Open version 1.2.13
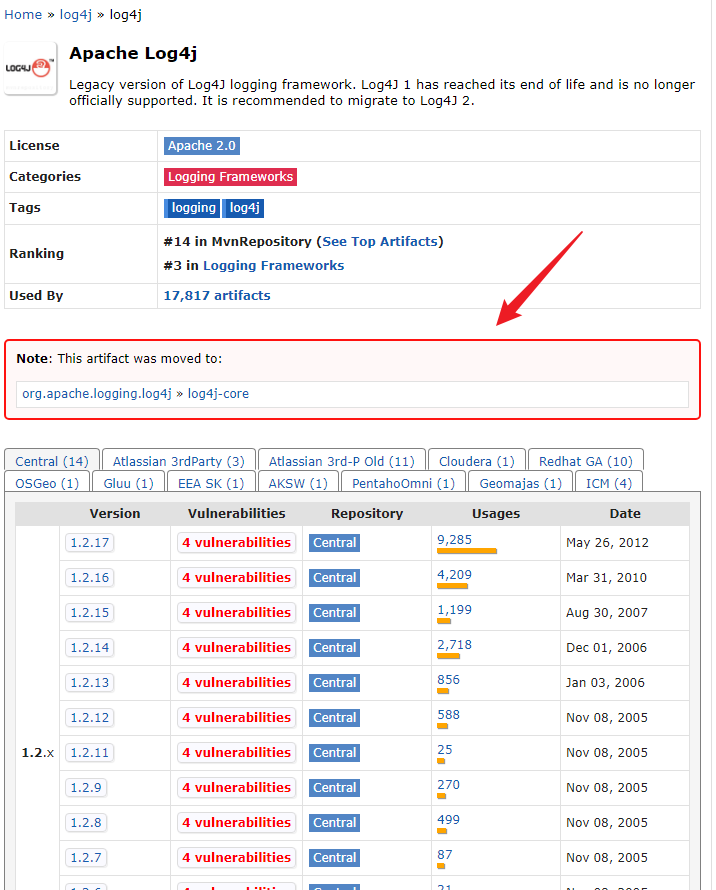Screen dimensions: 716x890 click(90, 683)
